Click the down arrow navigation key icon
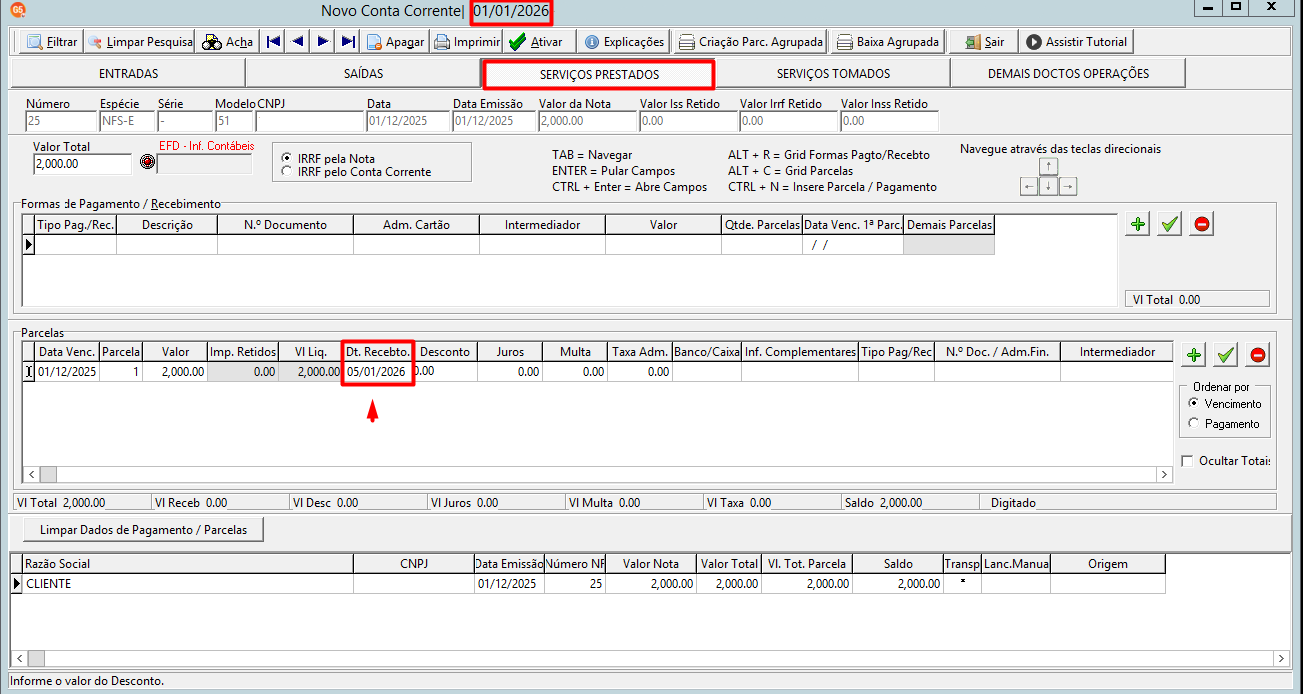 coord(1048,186)
